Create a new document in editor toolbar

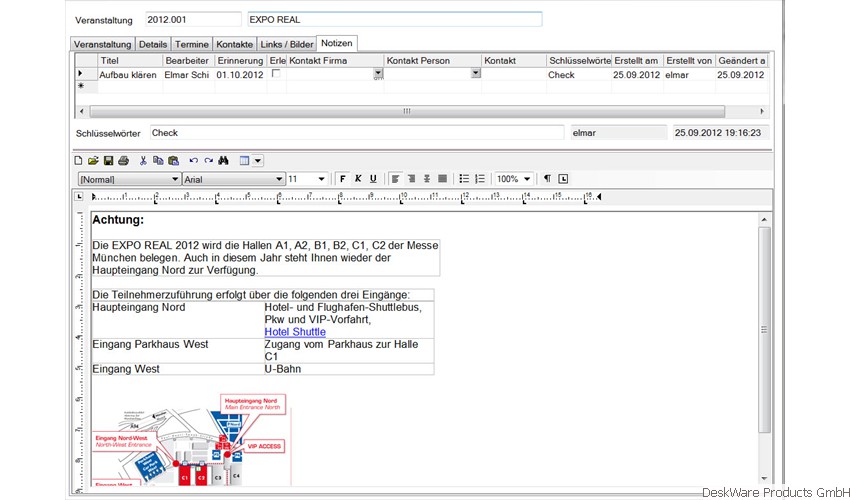pyautogui.click(x=79, y=161)
